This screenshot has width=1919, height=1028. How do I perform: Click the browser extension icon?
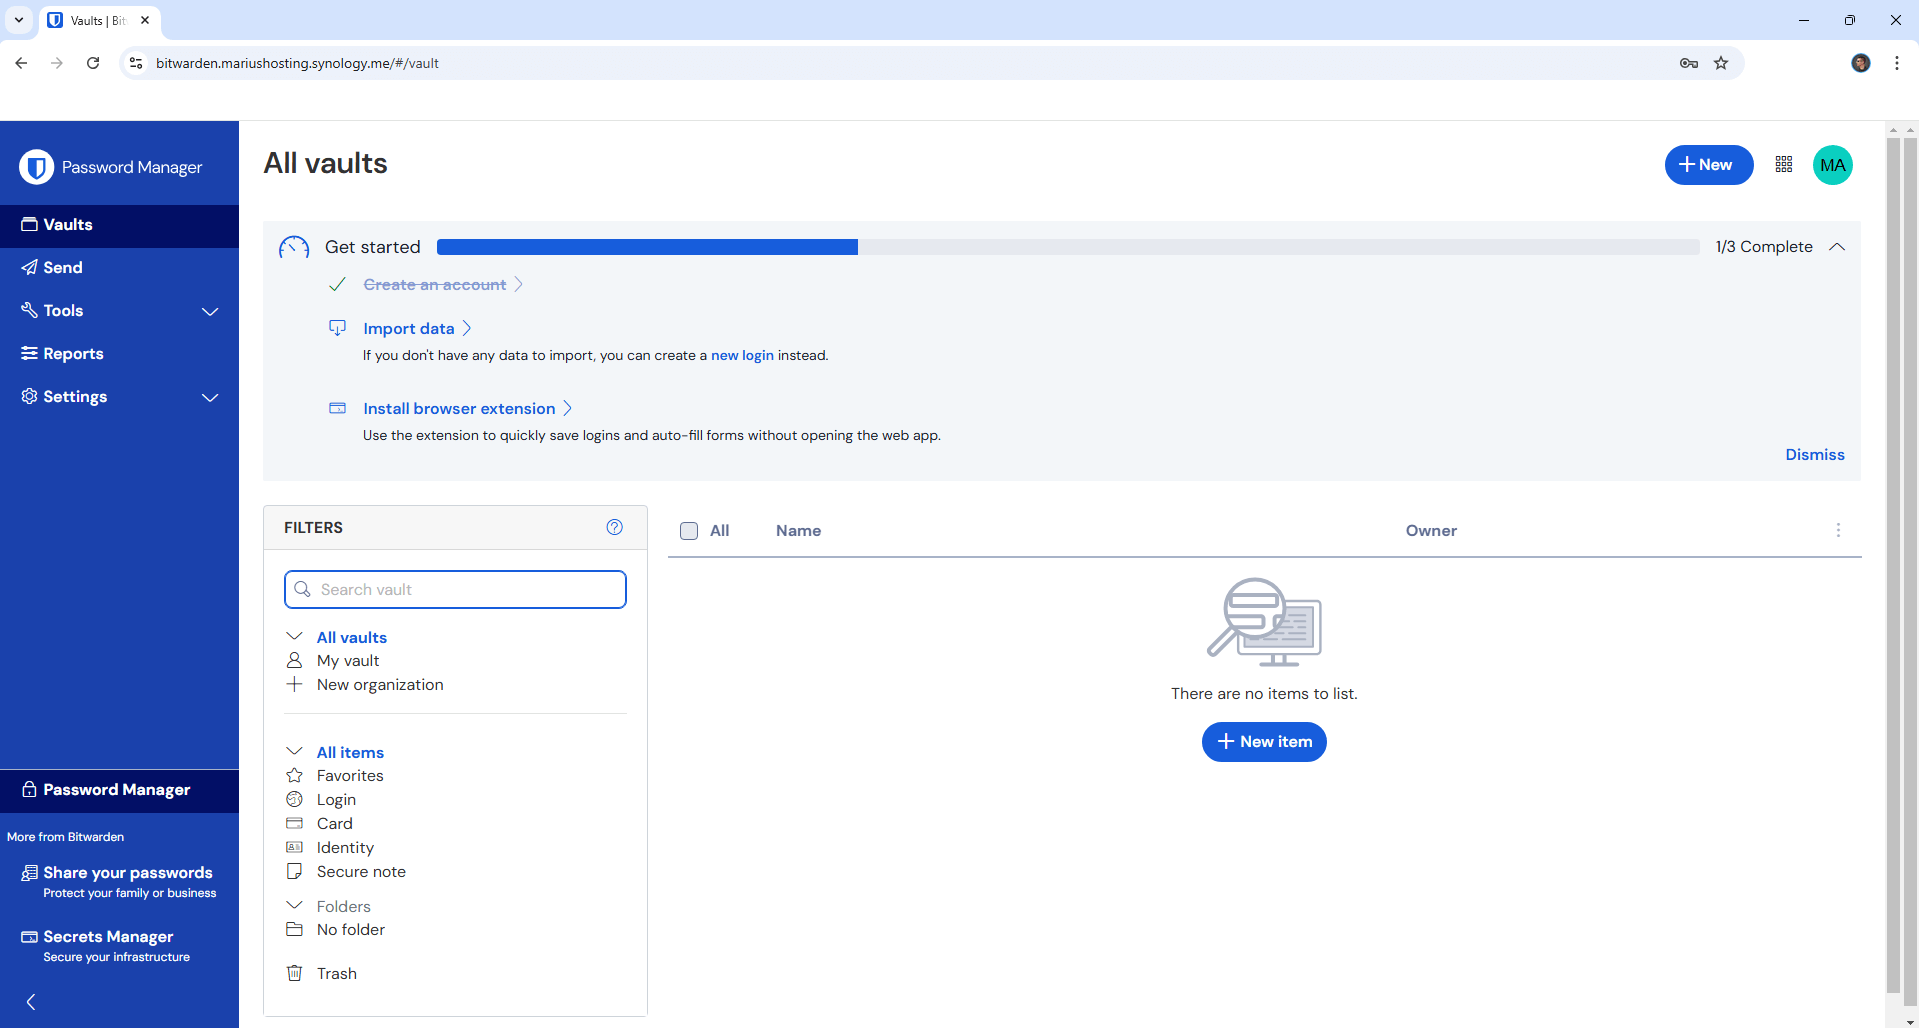pos(338,408)
